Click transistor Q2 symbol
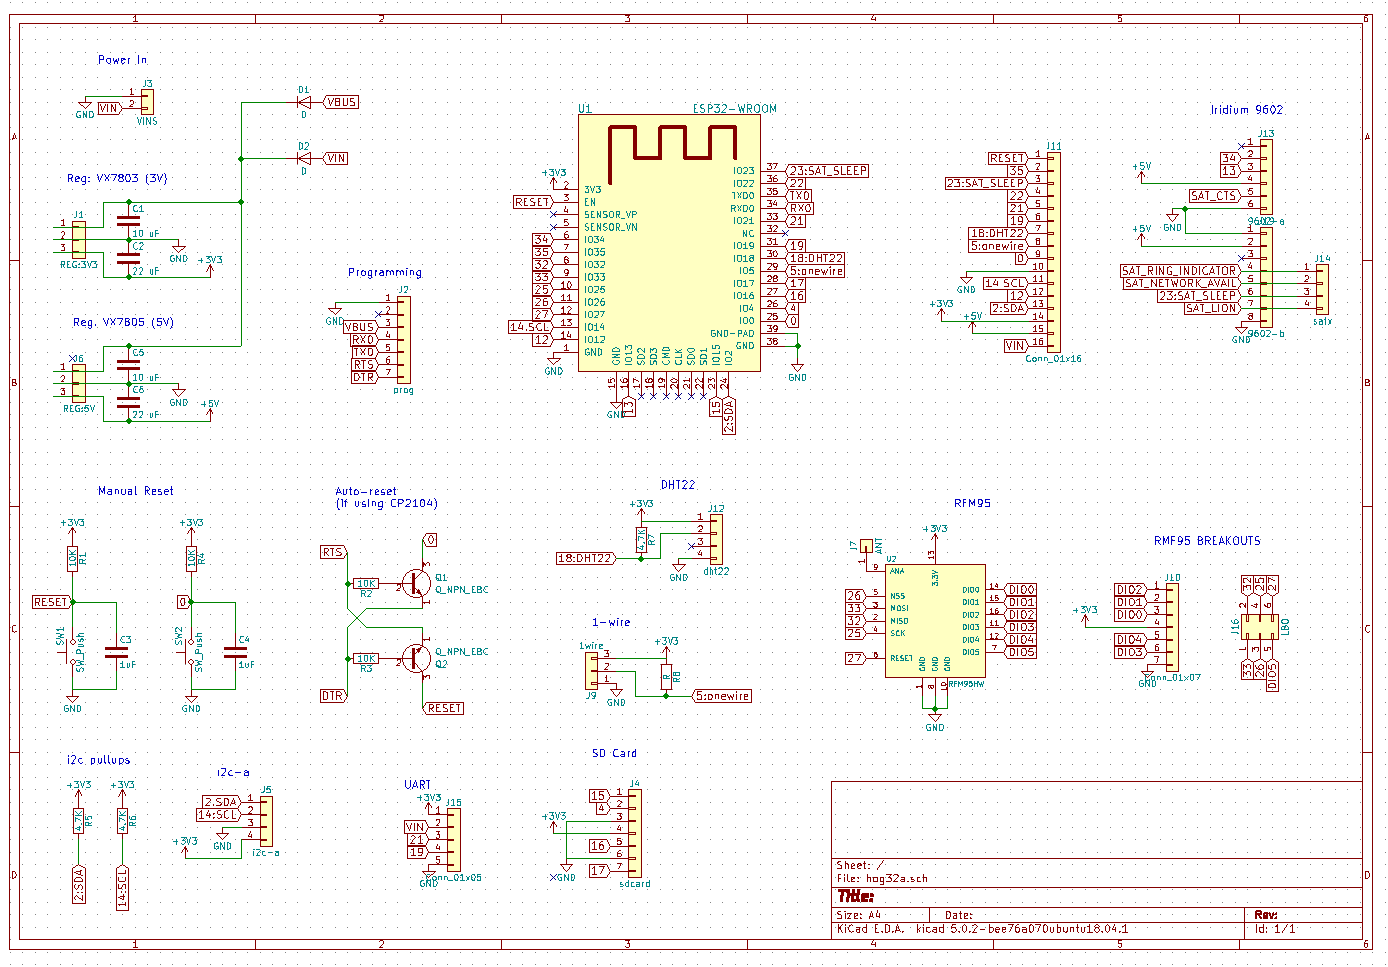This screenshot has width=1388, height=967. pos(417,658)
